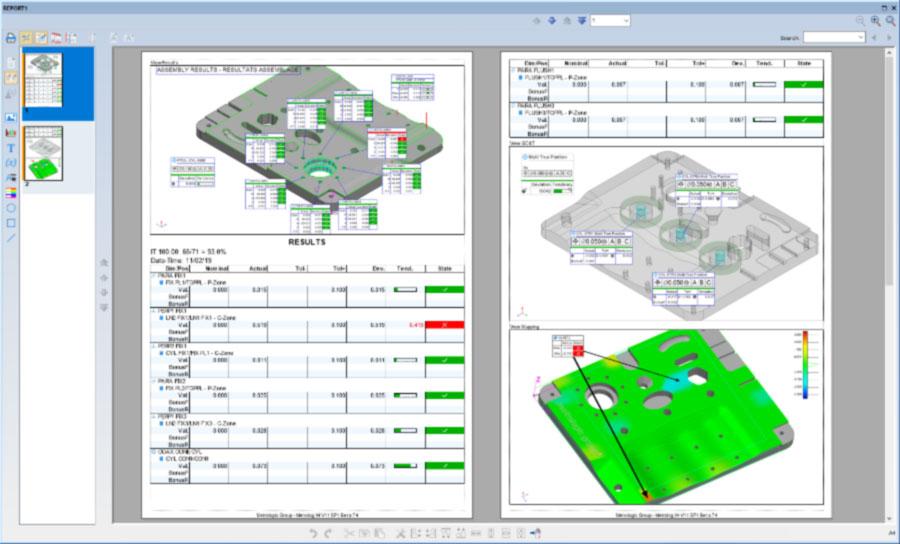Restore the REPORT1 window
900x544 pixels.
tap(884, 7)
